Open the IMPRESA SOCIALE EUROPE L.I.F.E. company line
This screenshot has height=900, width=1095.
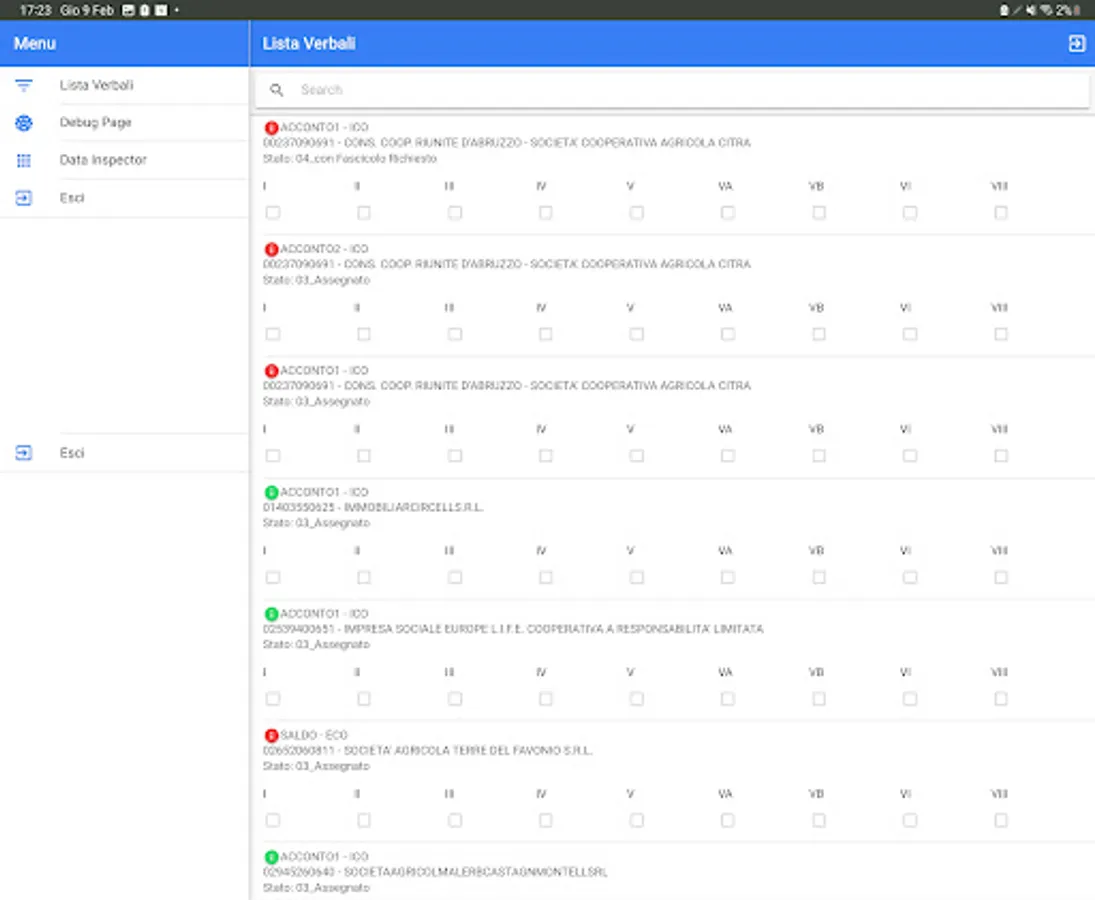513,628
